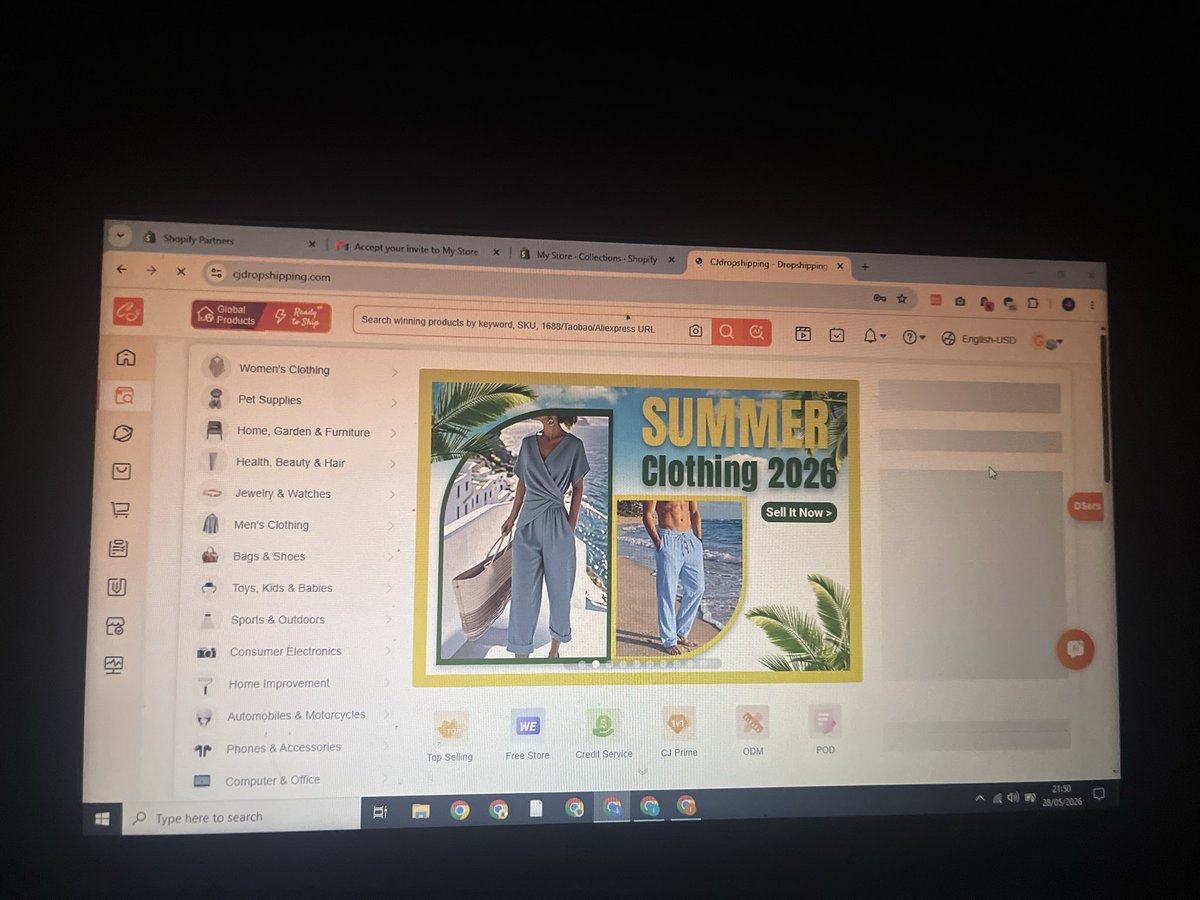Screen dimensions: 1200x900
Task: Open the Chrome tab search dropdown
Action: [x=120, y=236]
